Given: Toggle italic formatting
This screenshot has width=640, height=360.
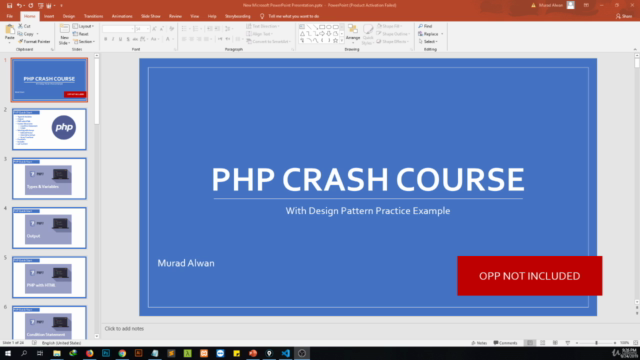Looking at the screenshot, I should coord(113,39).
